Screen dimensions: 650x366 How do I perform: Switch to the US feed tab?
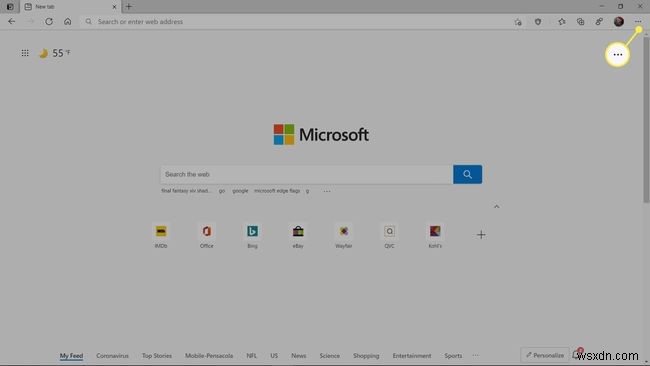[x=274, y=356]
